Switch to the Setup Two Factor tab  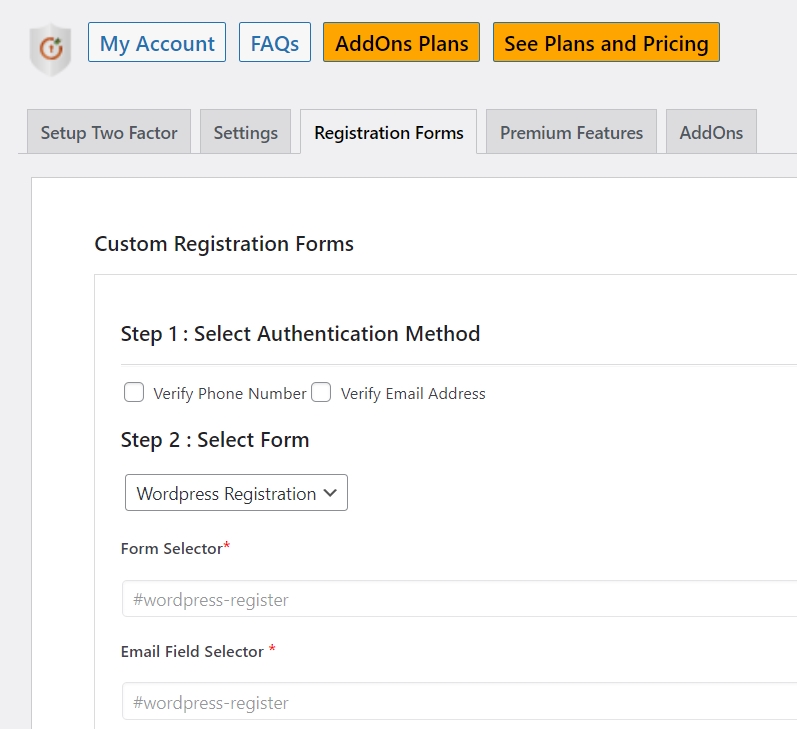point(109,133)
